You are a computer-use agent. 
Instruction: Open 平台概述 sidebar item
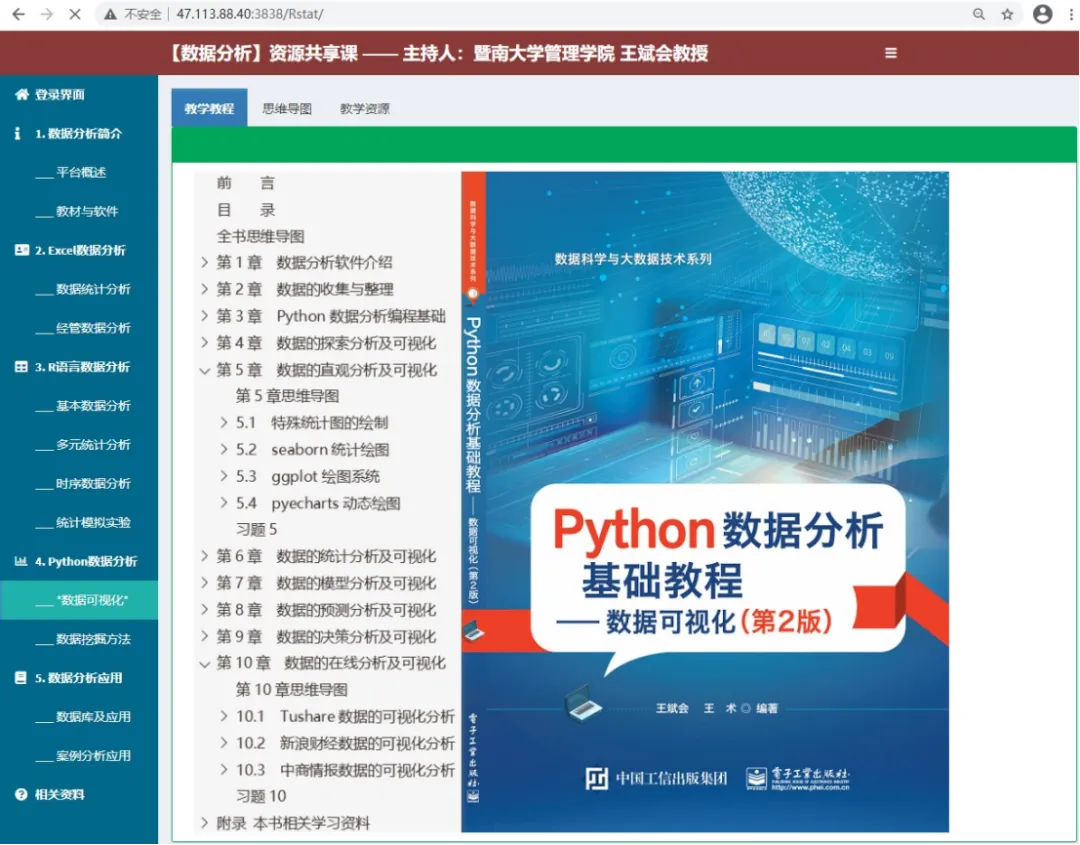(79, 172)
